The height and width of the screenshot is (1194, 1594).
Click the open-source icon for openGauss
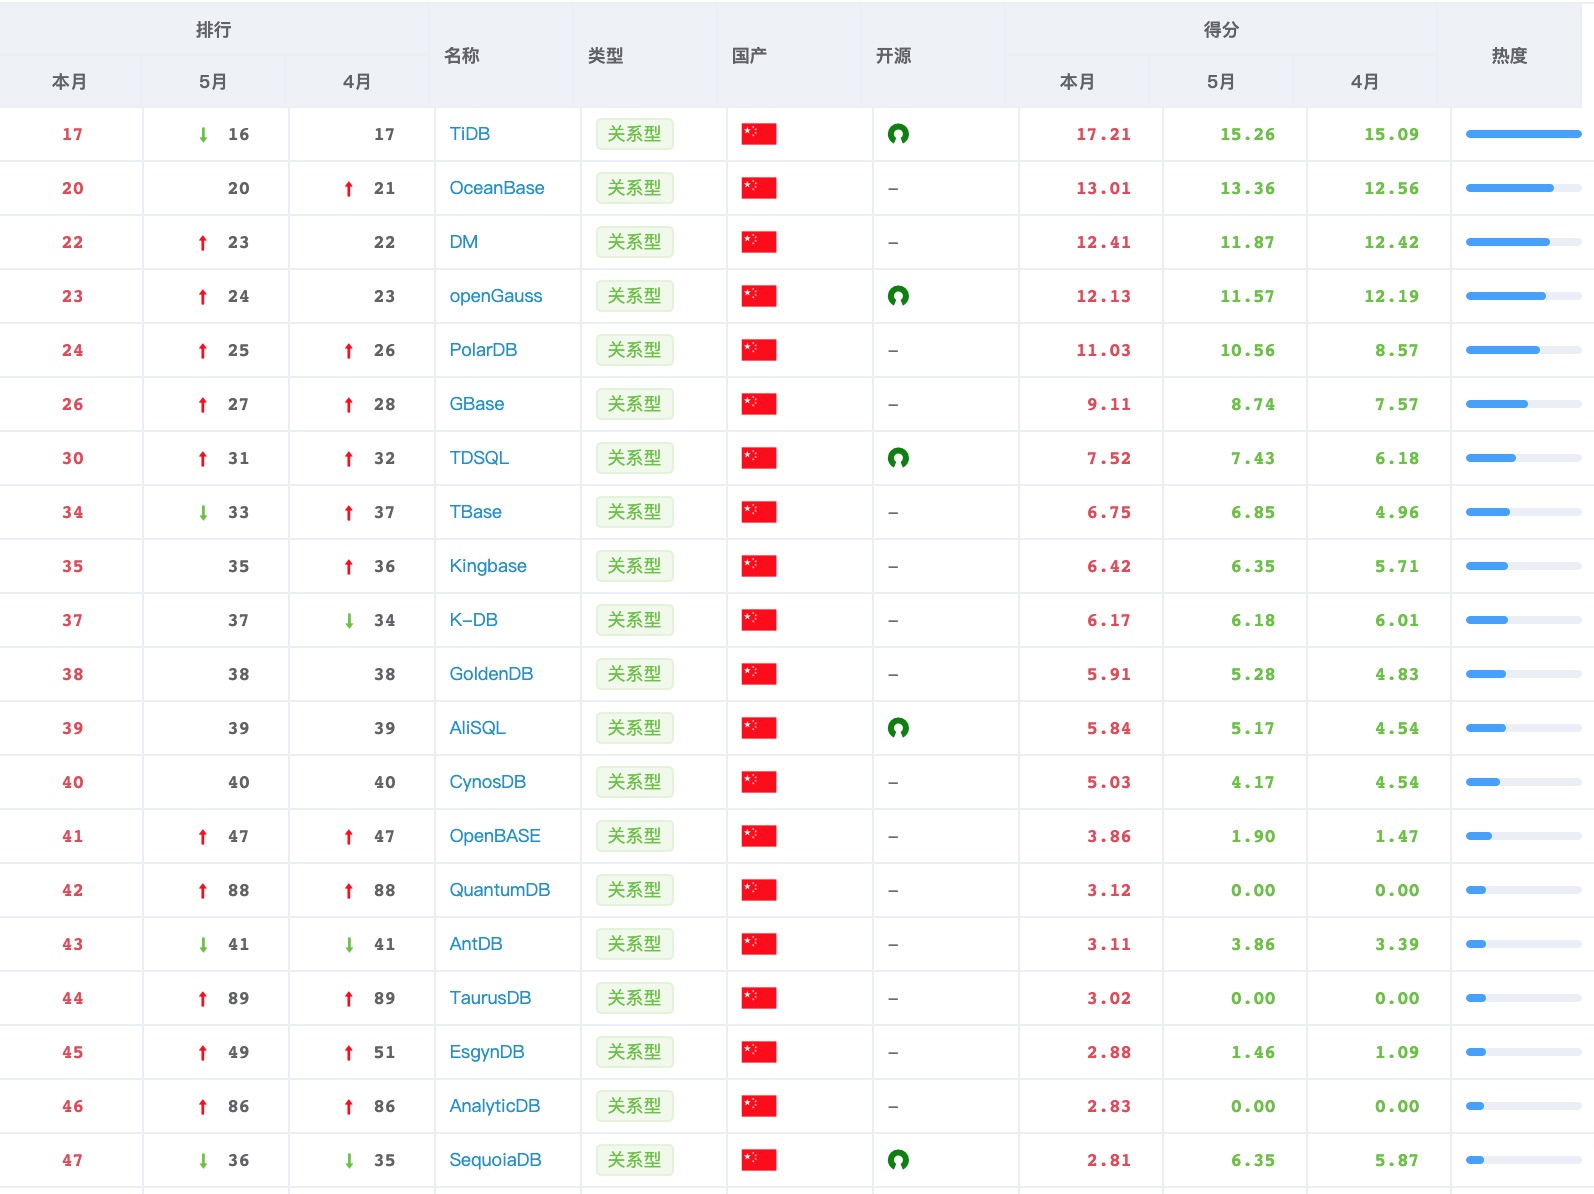(898, 296)
